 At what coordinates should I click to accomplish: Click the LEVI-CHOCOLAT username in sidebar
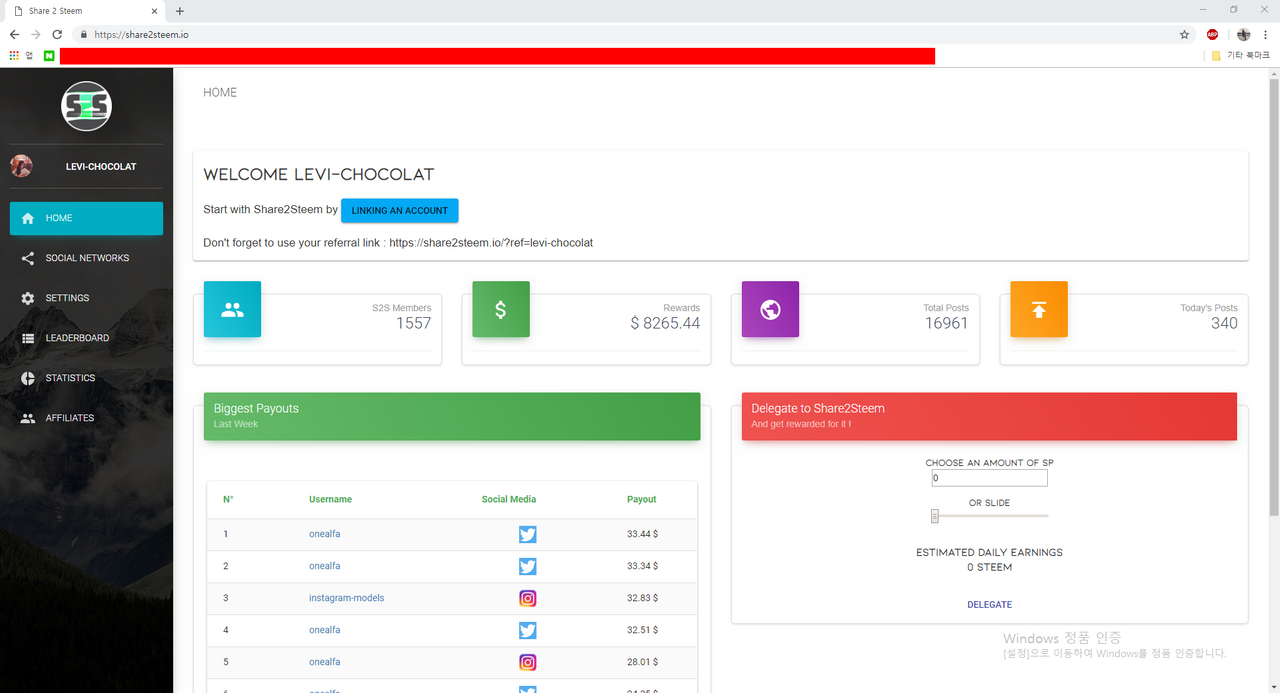click(101, 167)
